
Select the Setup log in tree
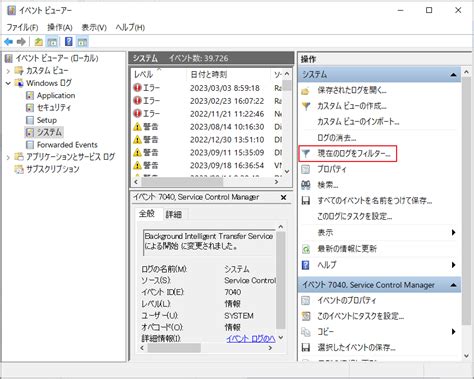47,120
